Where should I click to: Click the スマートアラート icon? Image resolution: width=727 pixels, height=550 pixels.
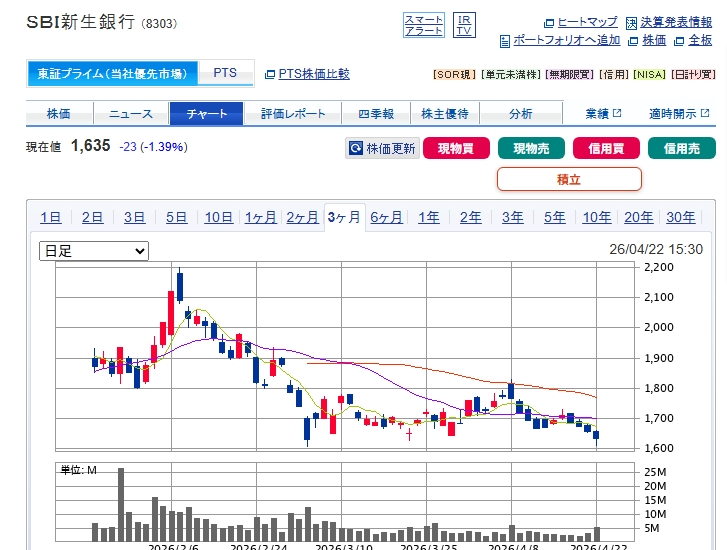click(424, 25)
